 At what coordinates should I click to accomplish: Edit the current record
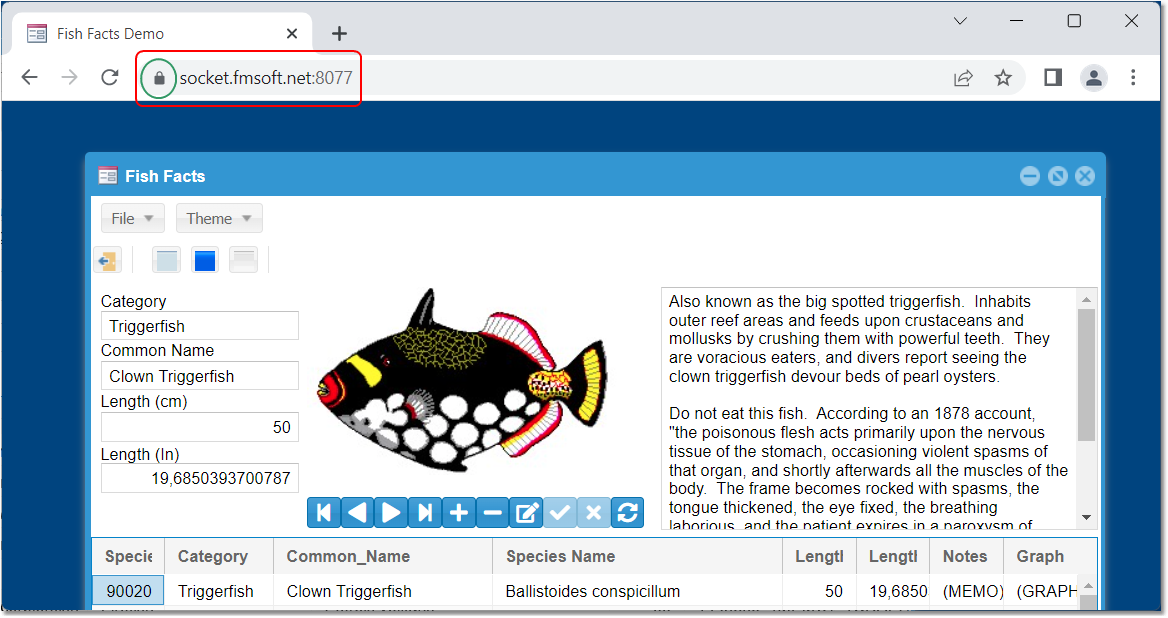(526, 513)
